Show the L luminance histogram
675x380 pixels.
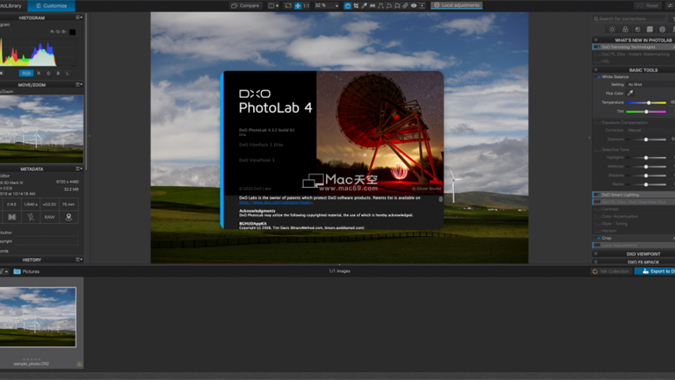(x=67, y=73)
